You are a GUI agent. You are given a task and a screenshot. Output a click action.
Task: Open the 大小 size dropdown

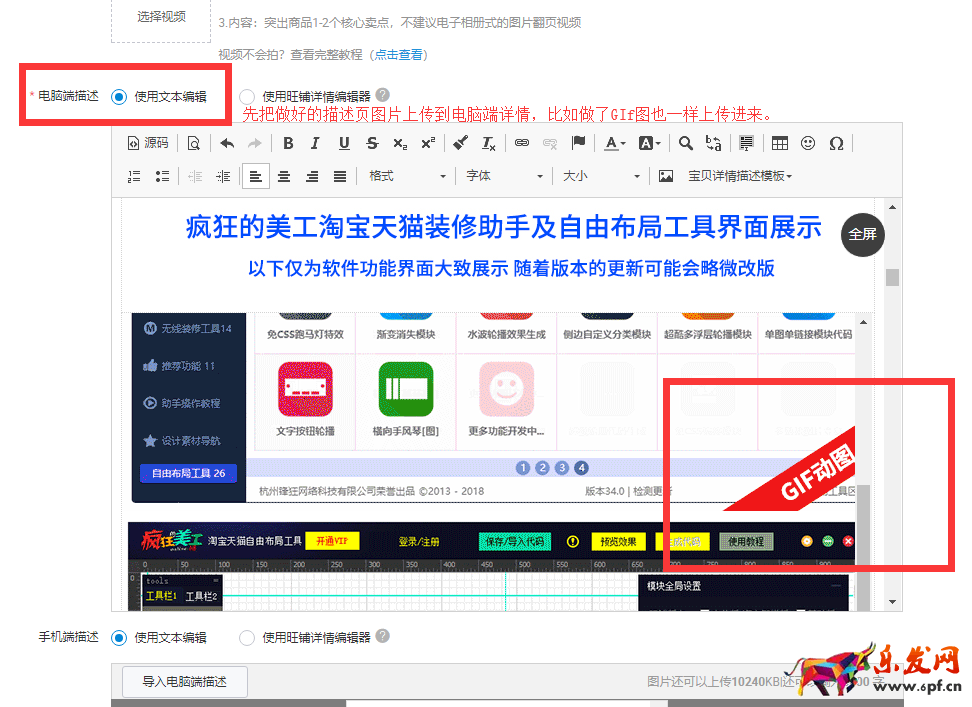600,176
